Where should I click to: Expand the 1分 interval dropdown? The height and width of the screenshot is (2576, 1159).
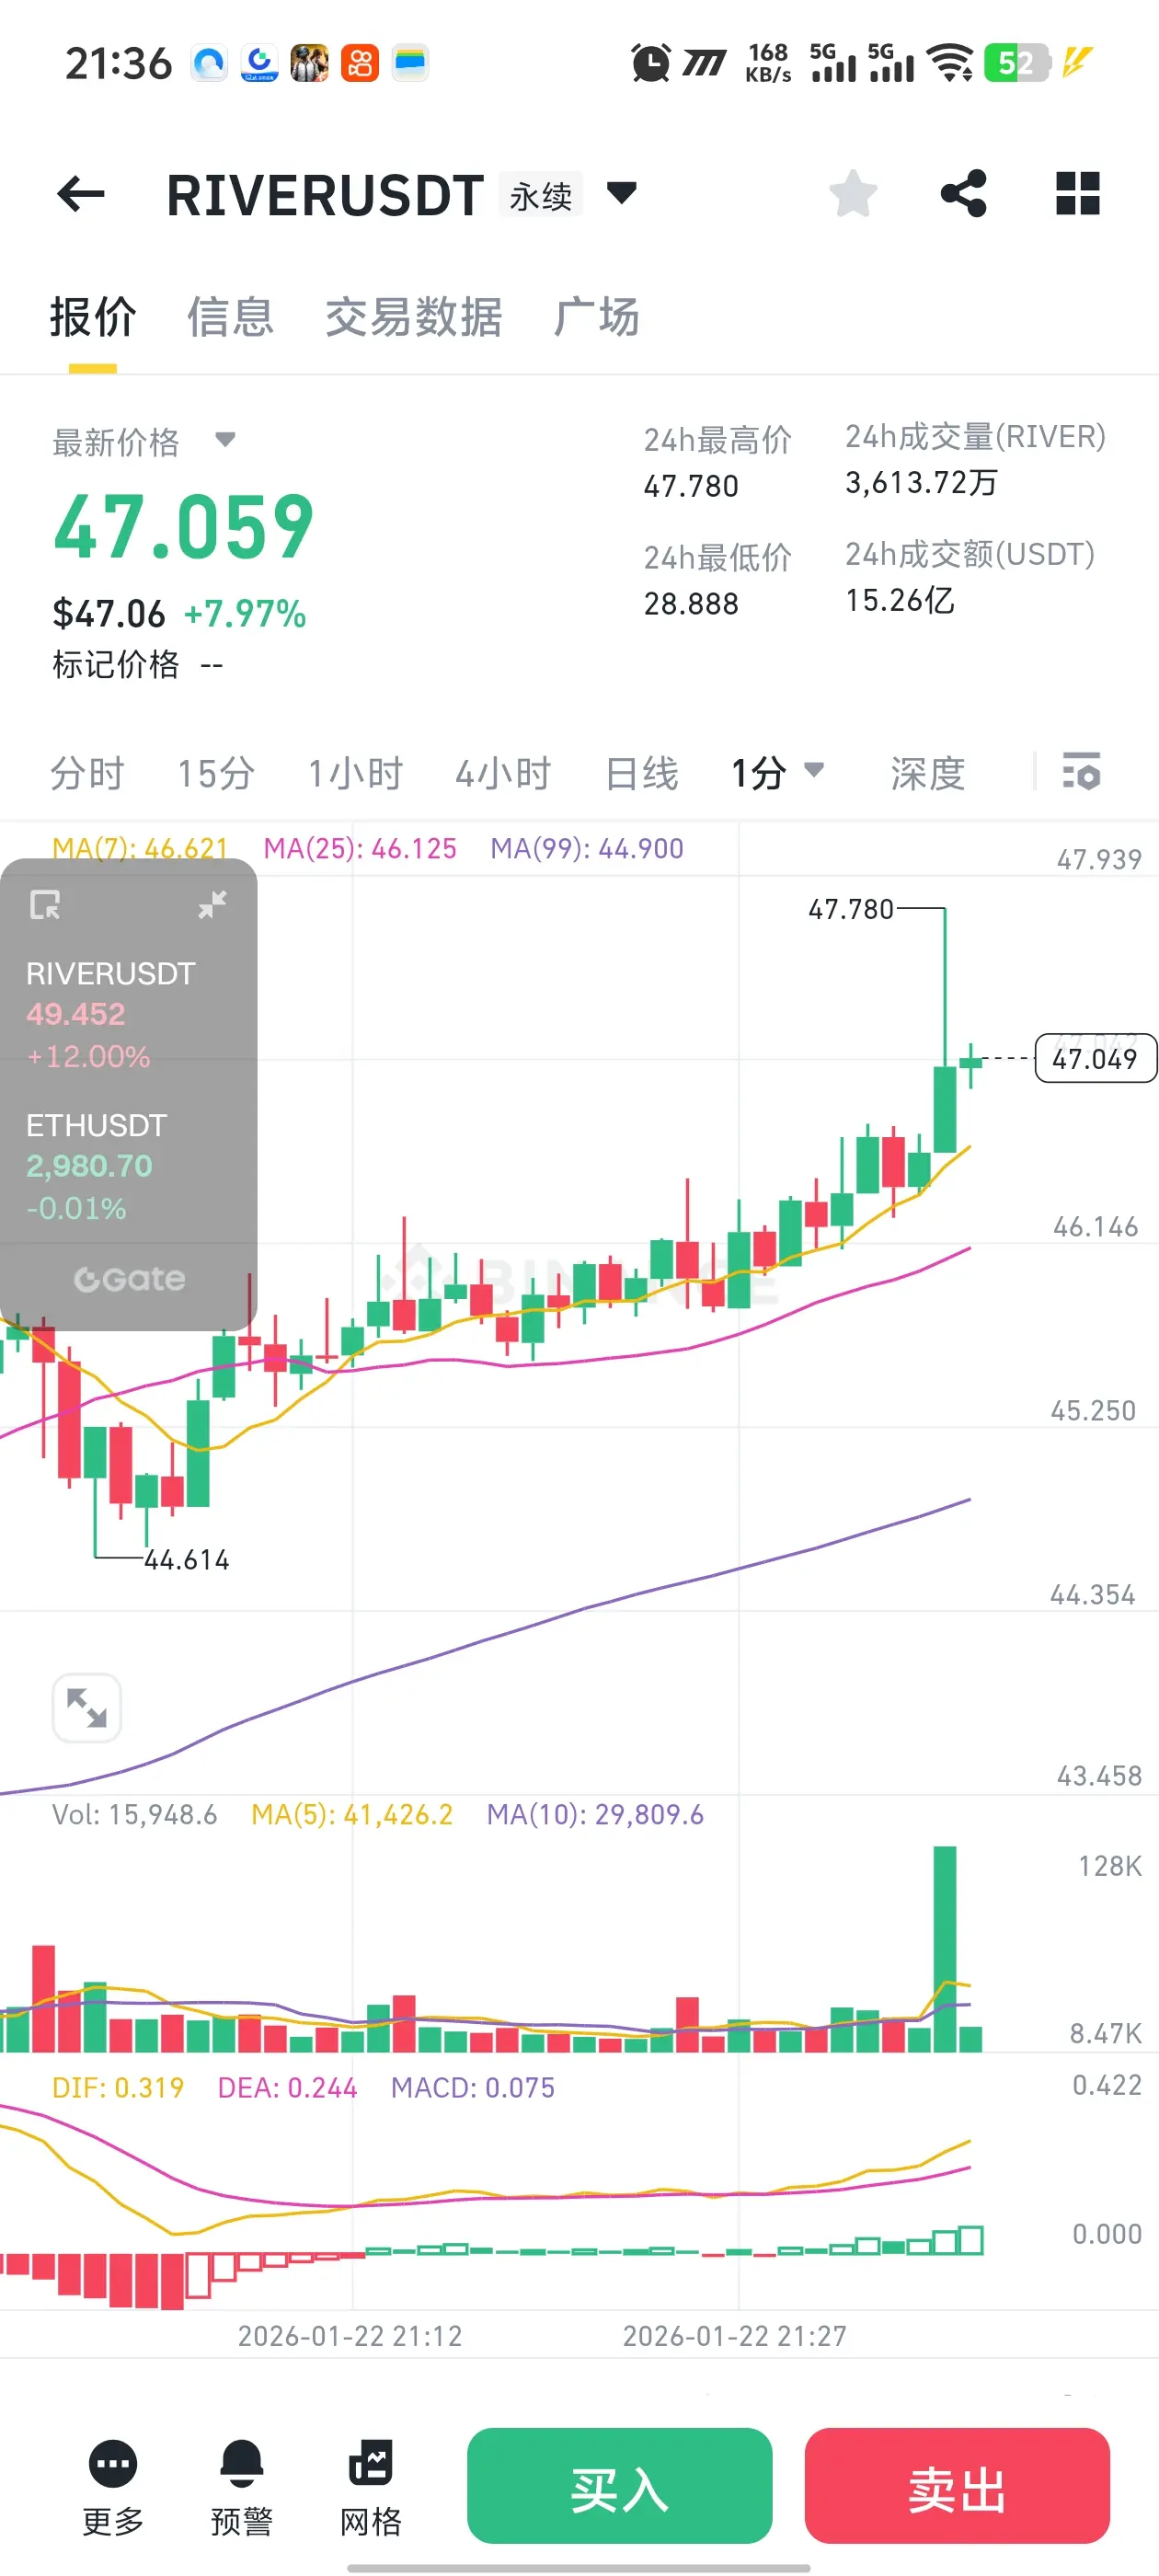pos(777,773)
